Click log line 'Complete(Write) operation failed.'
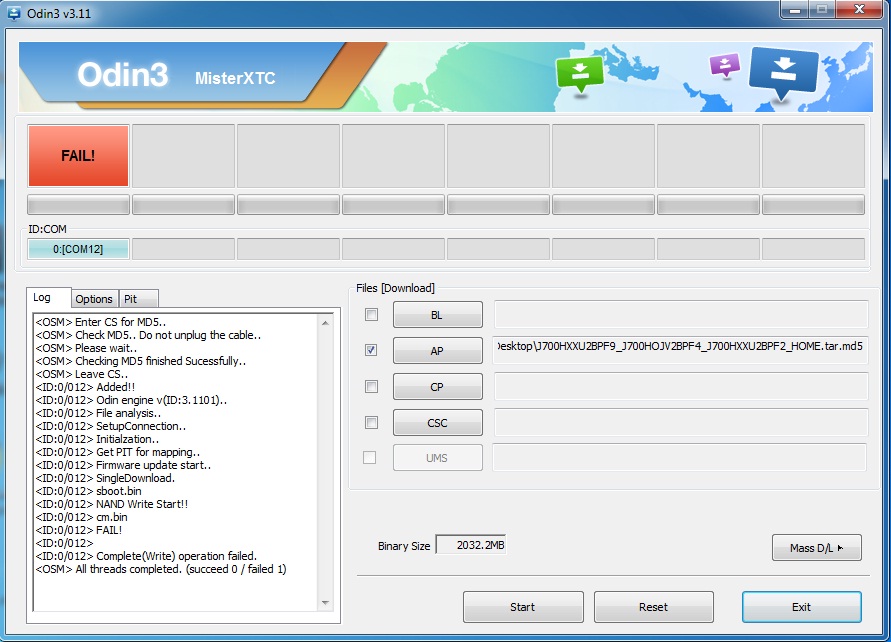Image resolution: width=891 pixels, height=642 pixels. [x=147, y=556]
